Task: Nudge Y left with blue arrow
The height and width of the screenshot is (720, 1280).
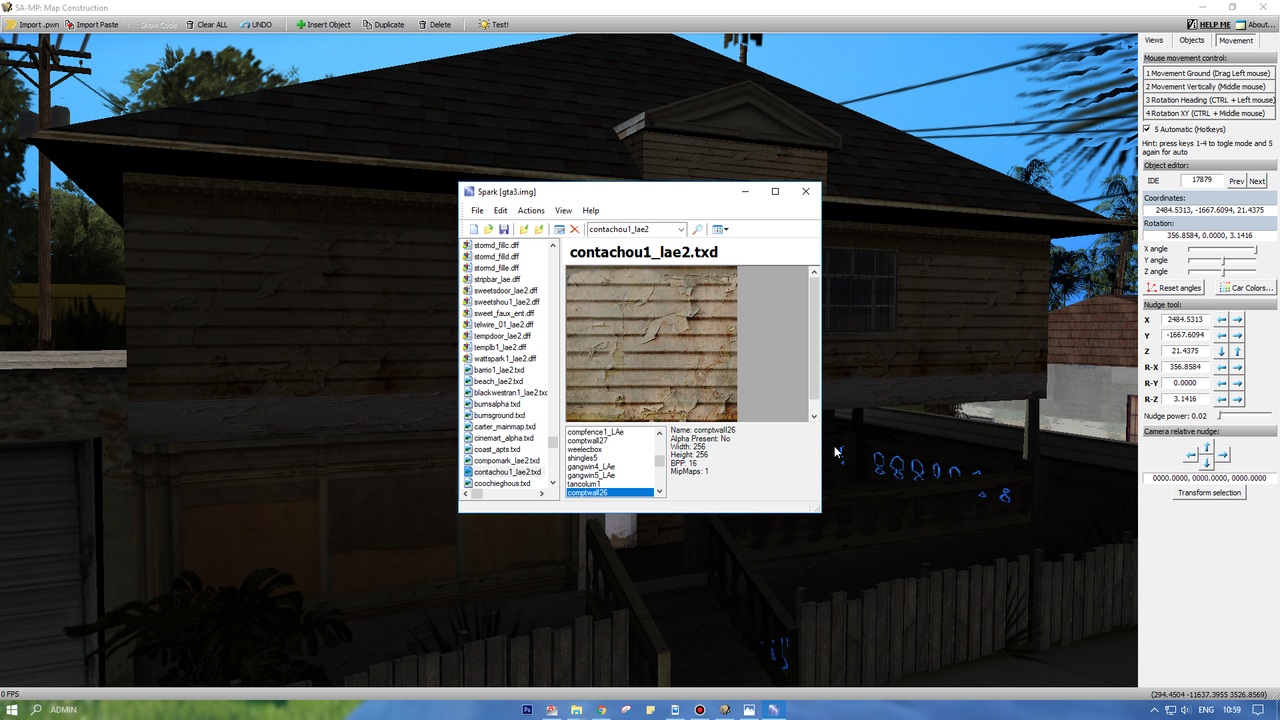Action: click(x=1222, y=336)
